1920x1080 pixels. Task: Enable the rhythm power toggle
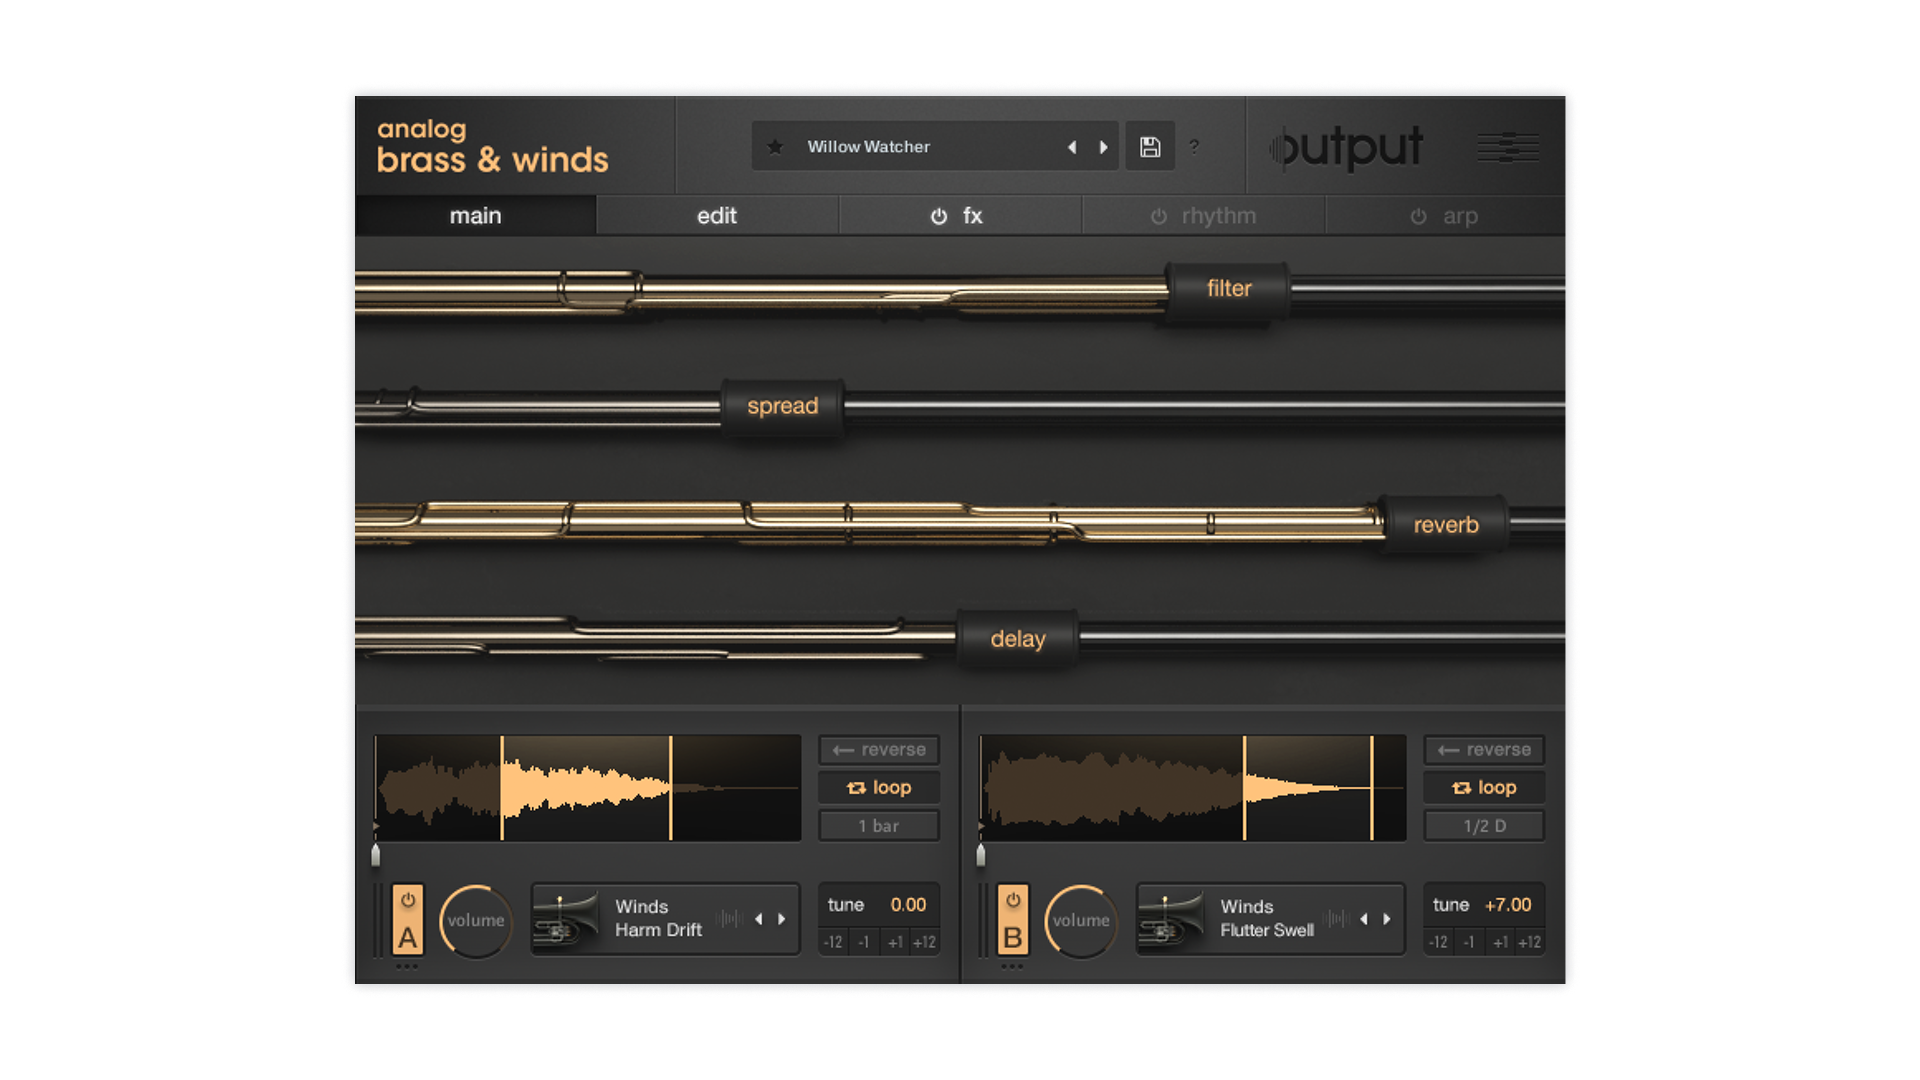tap(1158, 216)
